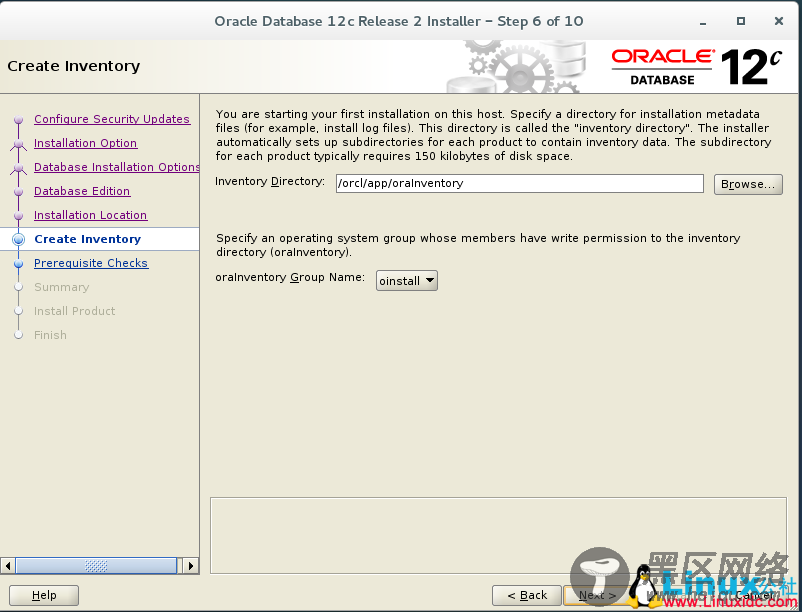Open the oraInventory Group Name dropdown

[407, 281]
